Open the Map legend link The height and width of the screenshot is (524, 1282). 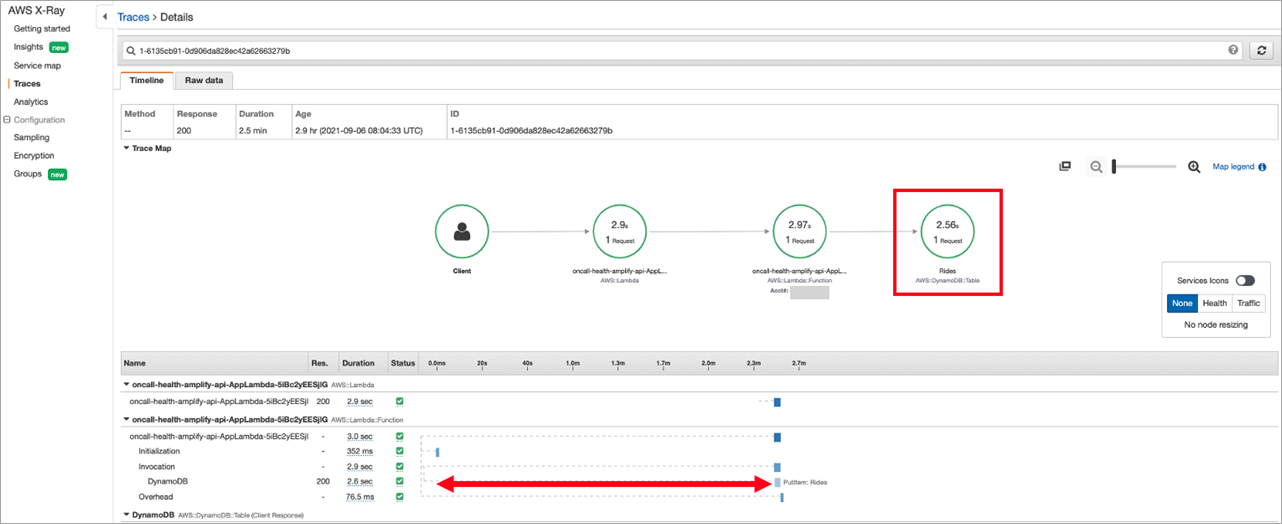pos(1233,167)
